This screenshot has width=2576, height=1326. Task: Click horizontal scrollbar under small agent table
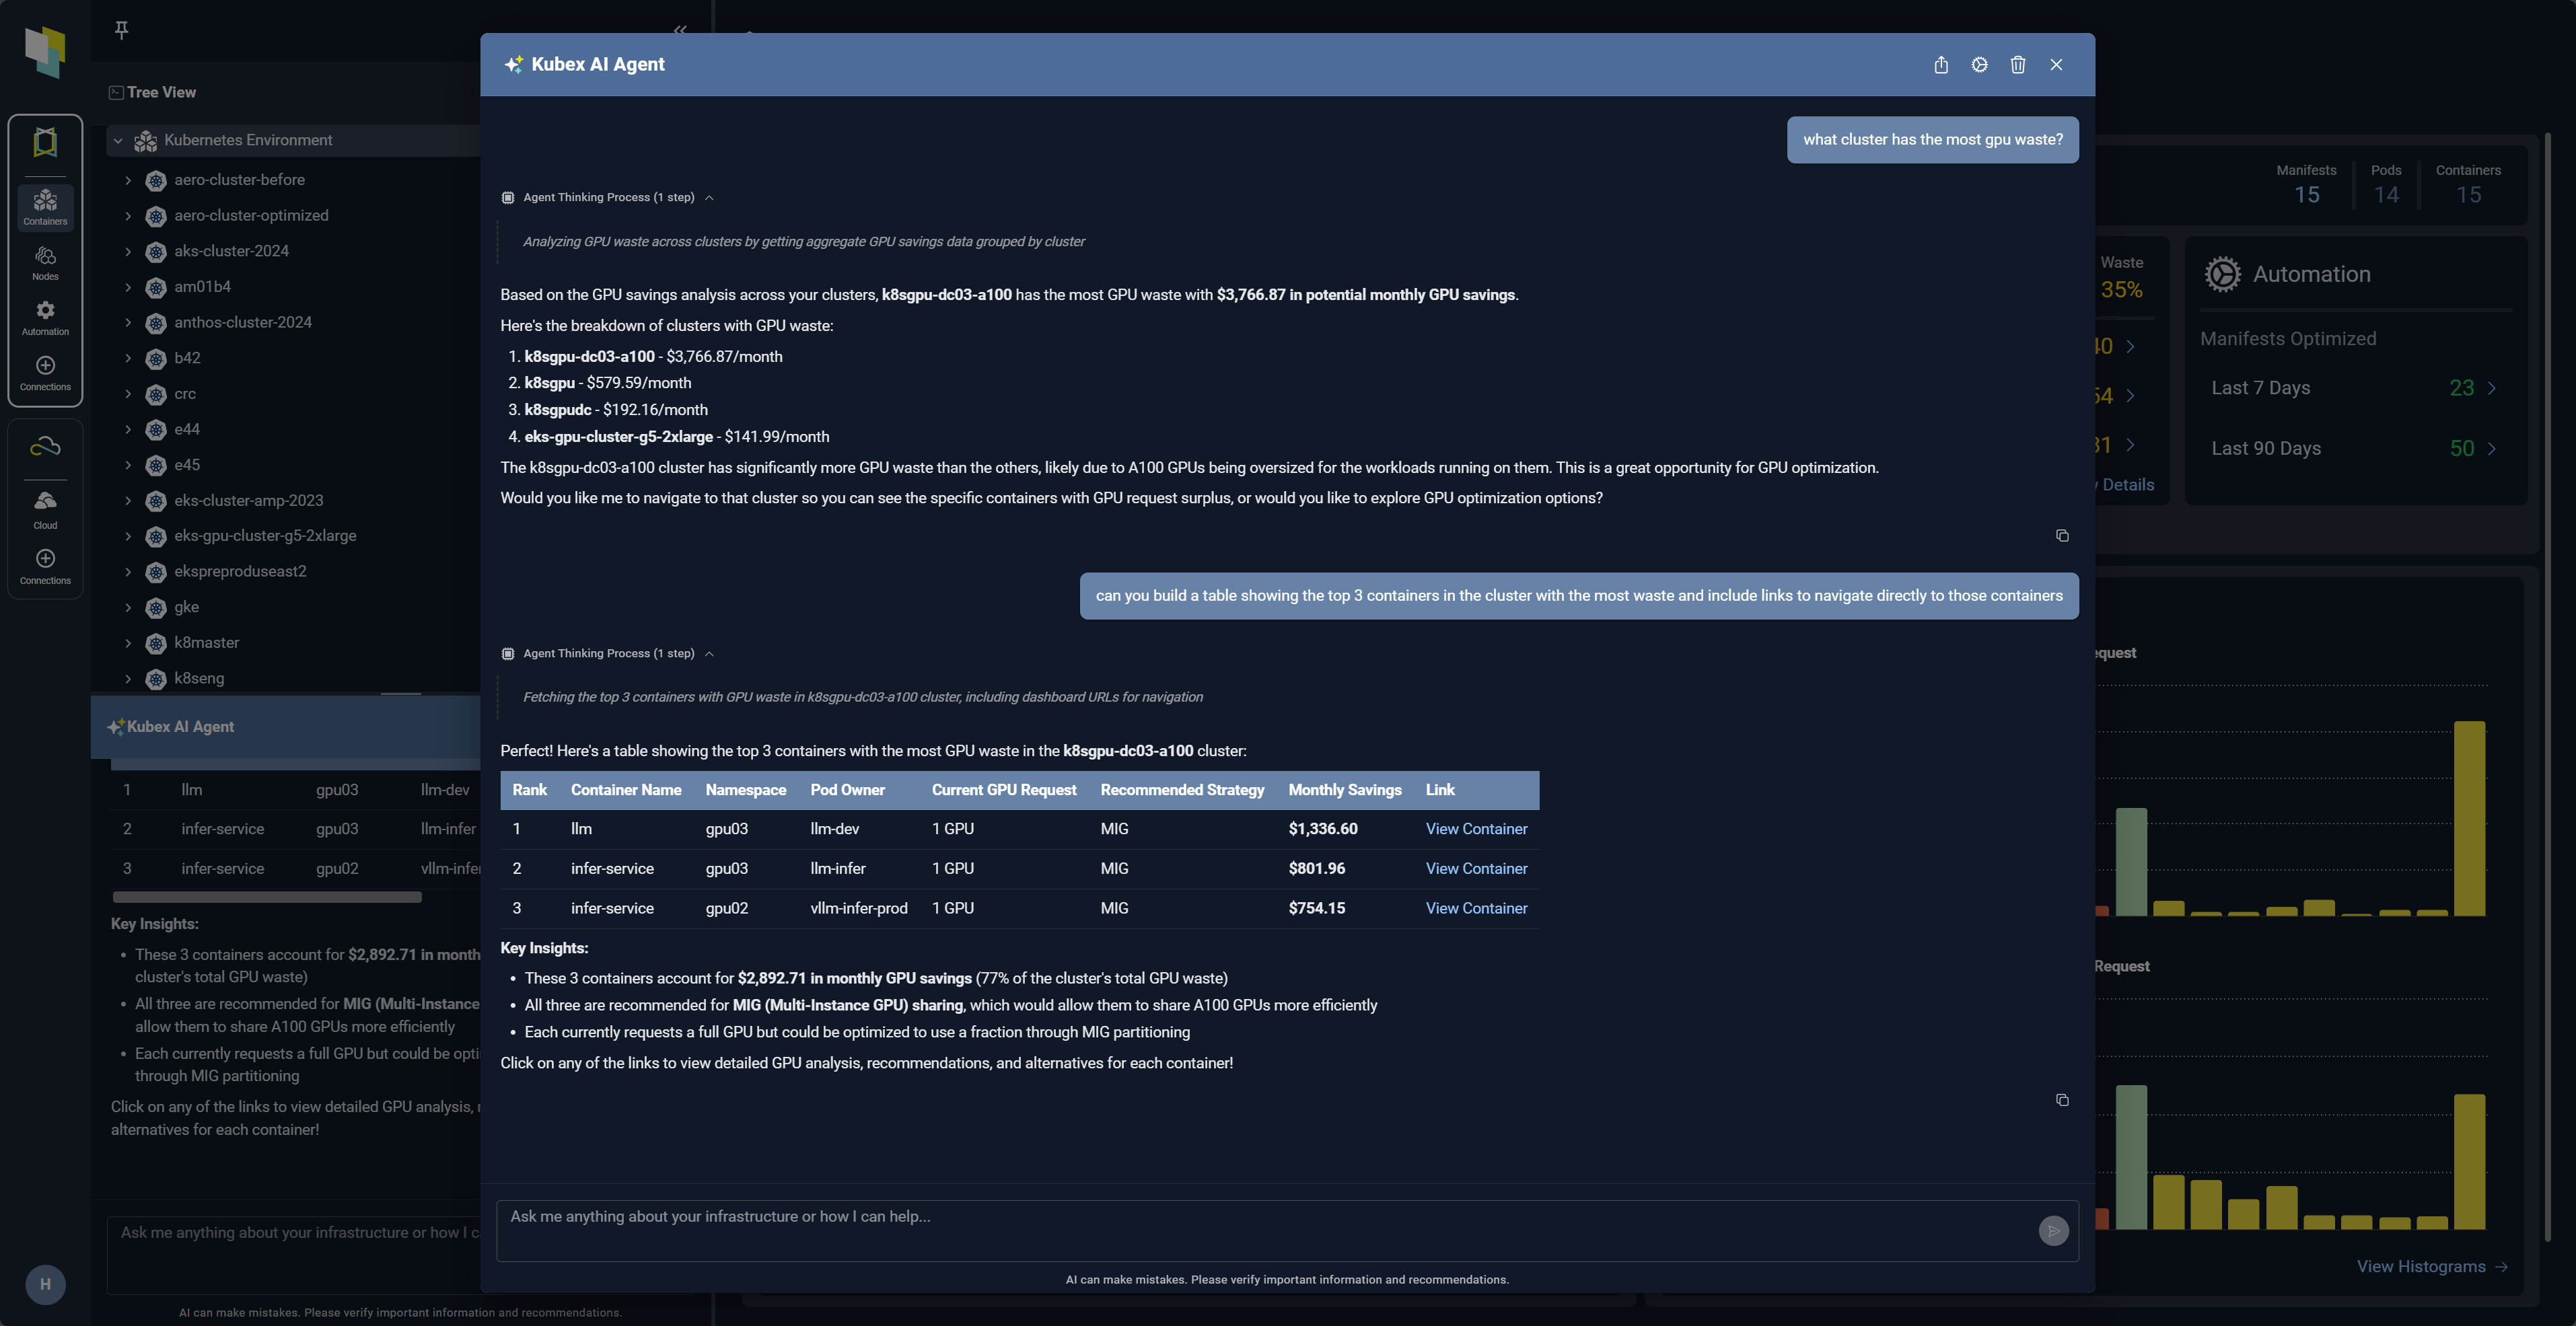267,897
